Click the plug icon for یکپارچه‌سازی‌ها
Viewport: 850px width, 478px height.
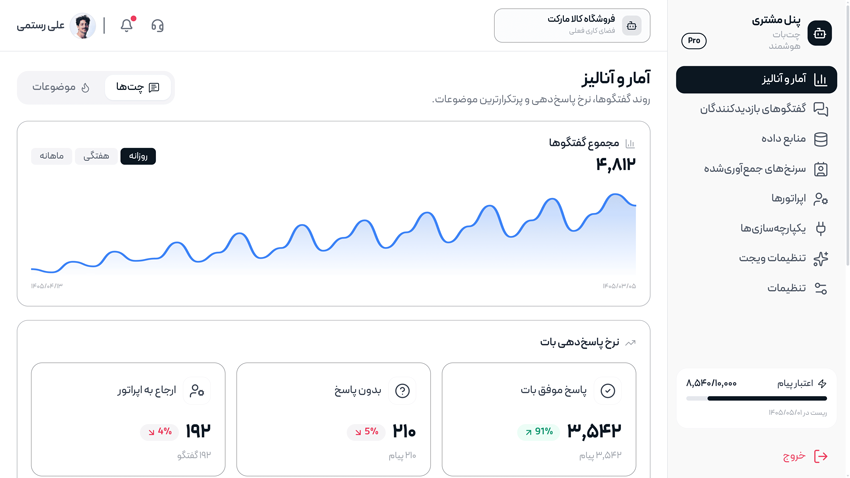pyautogui.click(x=821, y=228)
